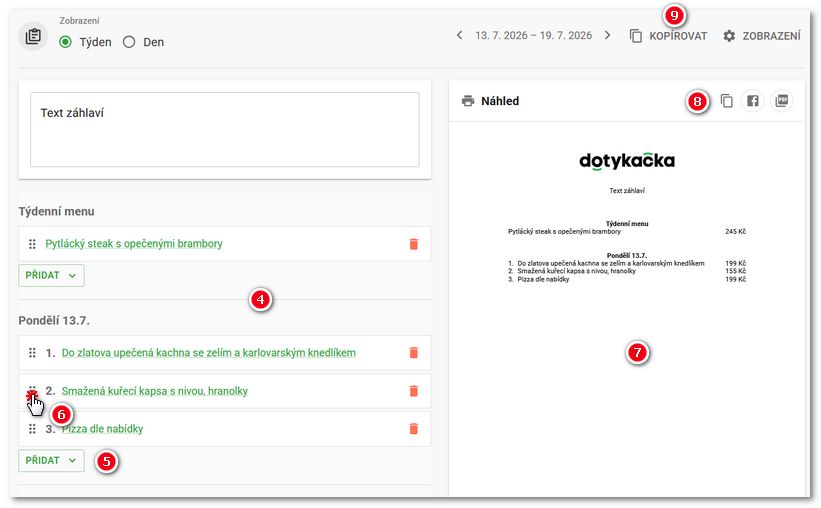Click the menu clipboard icon at top left
Viewport: 821px width, 508px height.
click(33, 36)
